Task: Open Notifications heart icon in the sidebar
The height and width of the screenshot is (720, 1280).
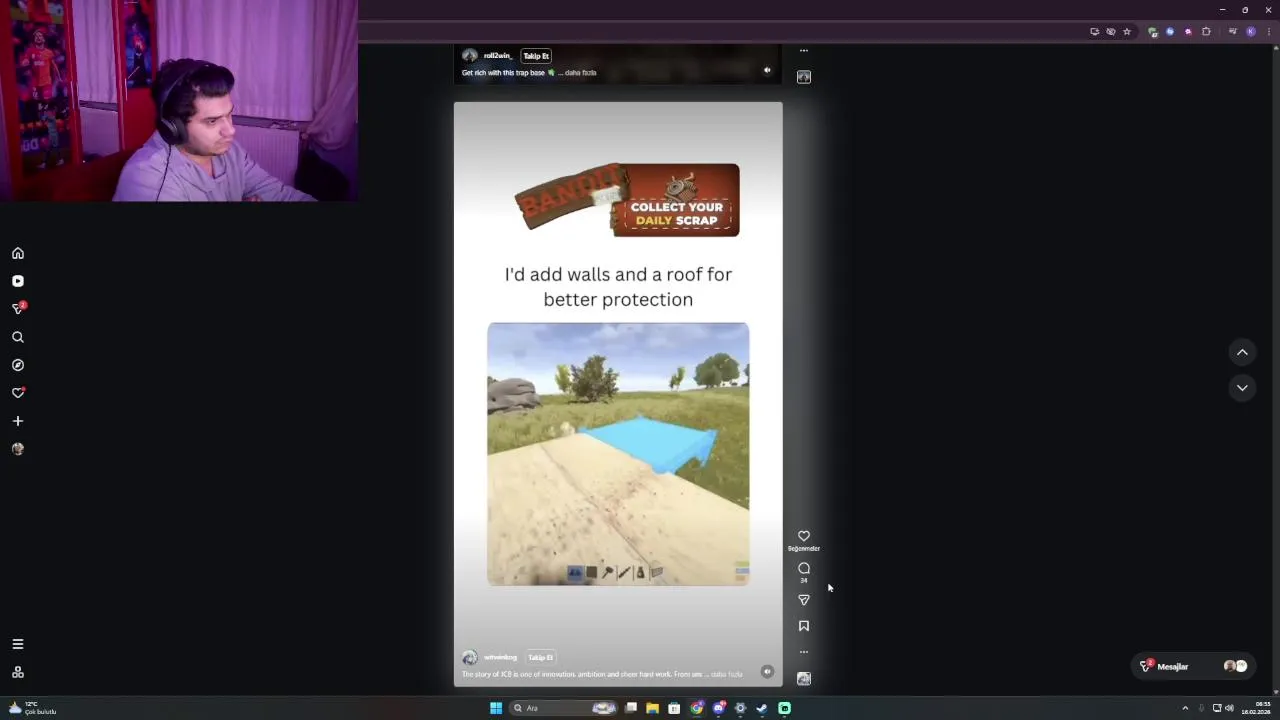Action: pos(18,393)
